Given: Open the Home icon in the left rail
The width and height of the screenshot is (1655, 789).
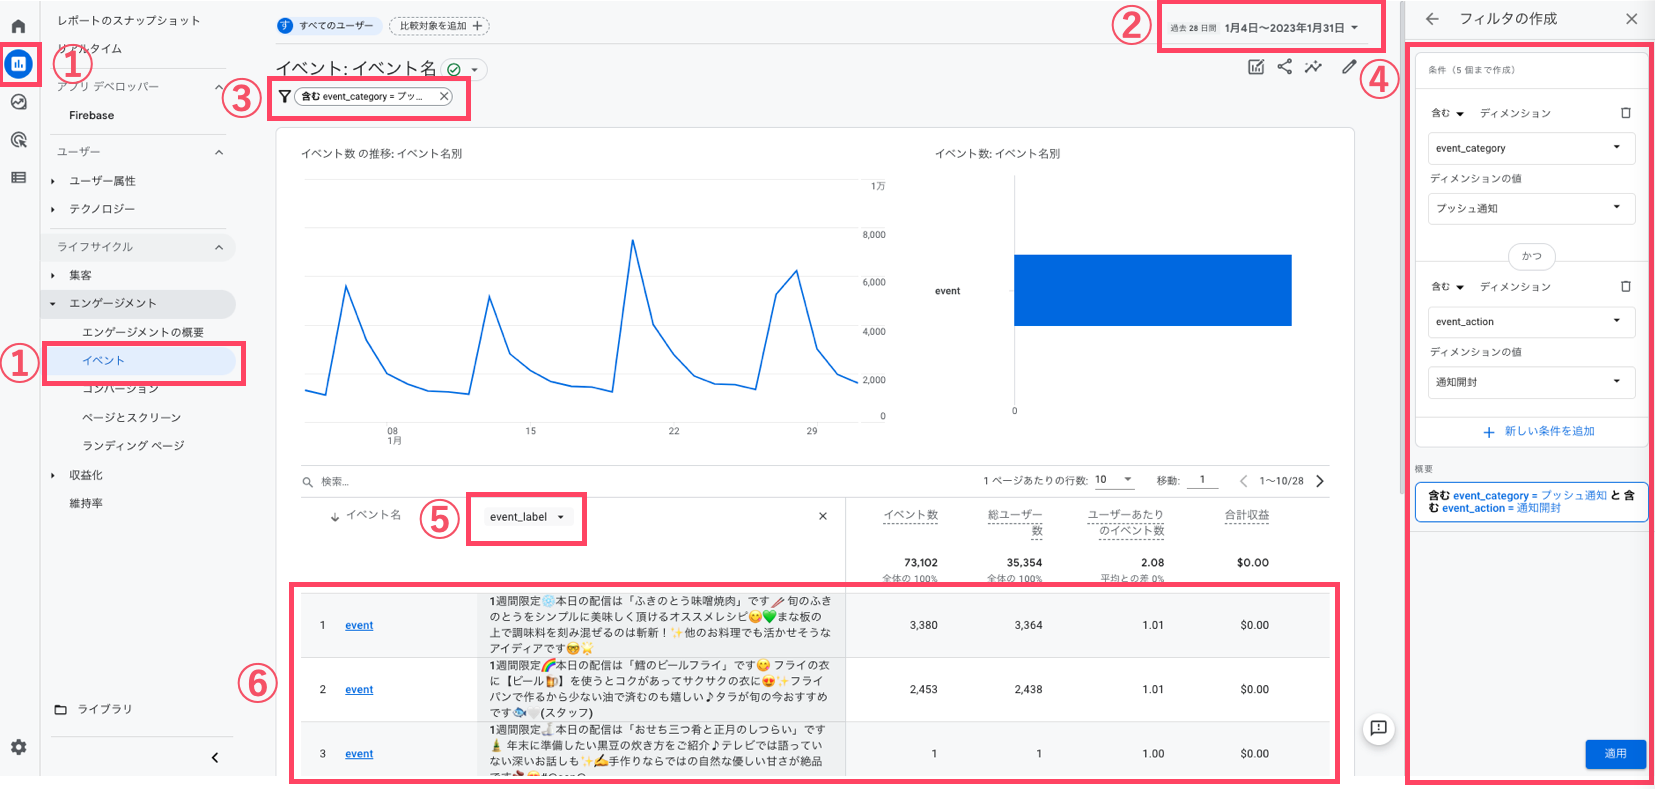Looking at the screenshot, I should (x=18, y=26).
